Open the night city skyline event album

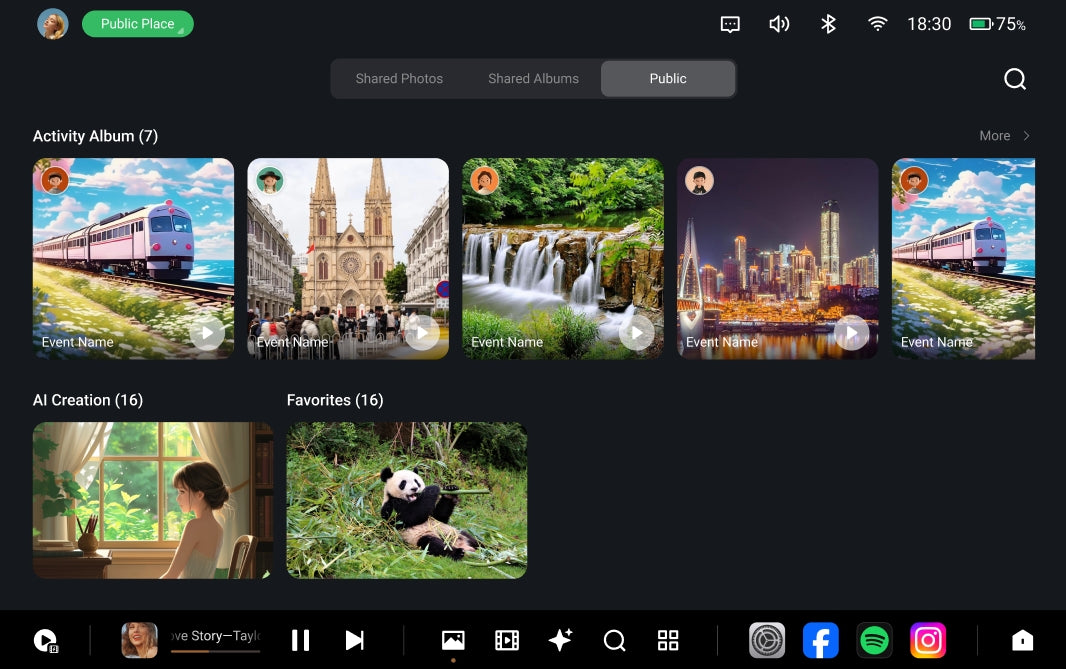(778, 258)
